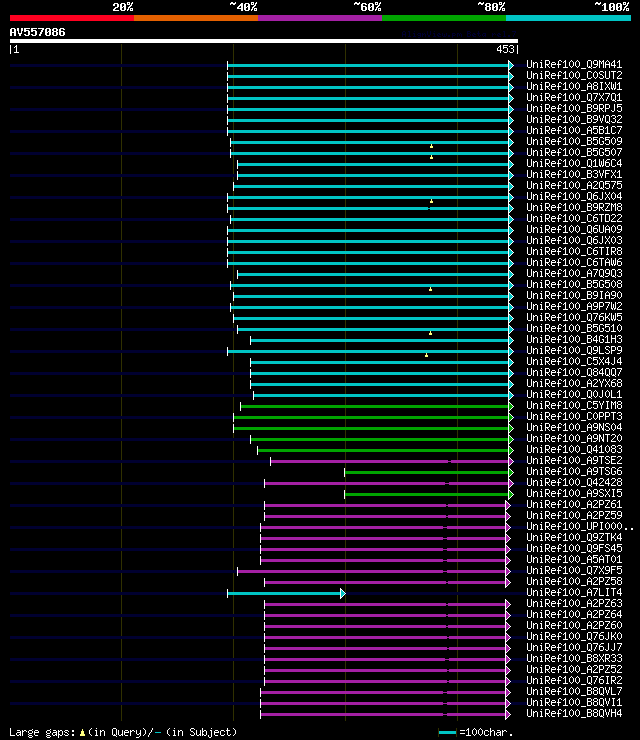The width and height of the screenshot is (640, 740).
Task: Click the UniRef100_A2PZ58 label
Action: pyautogui.click(x=574, y=580)
